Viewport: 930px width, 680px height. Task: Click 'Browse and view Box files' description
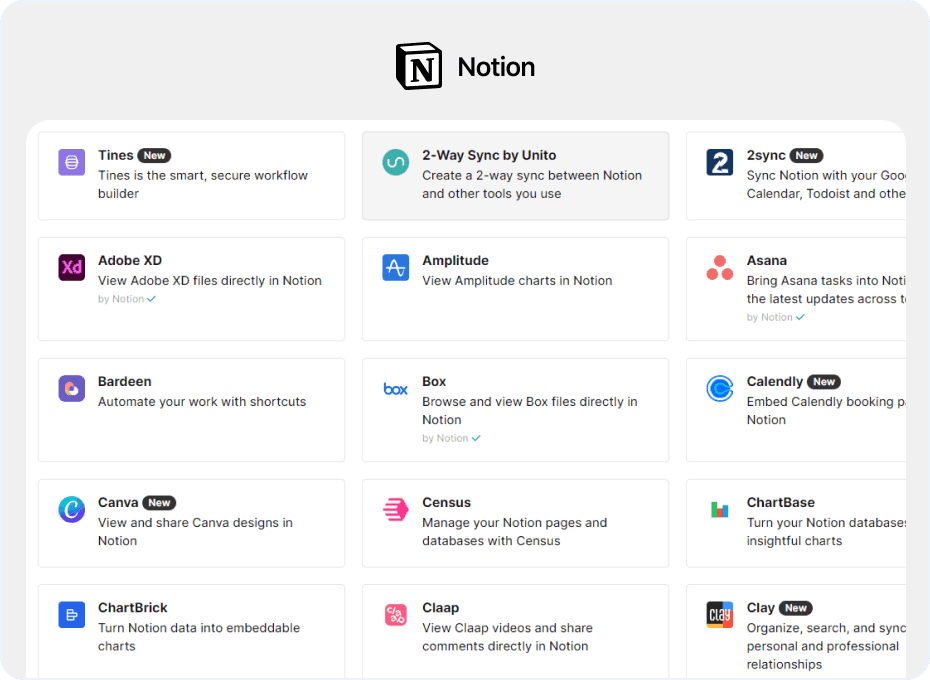[530, 411]
